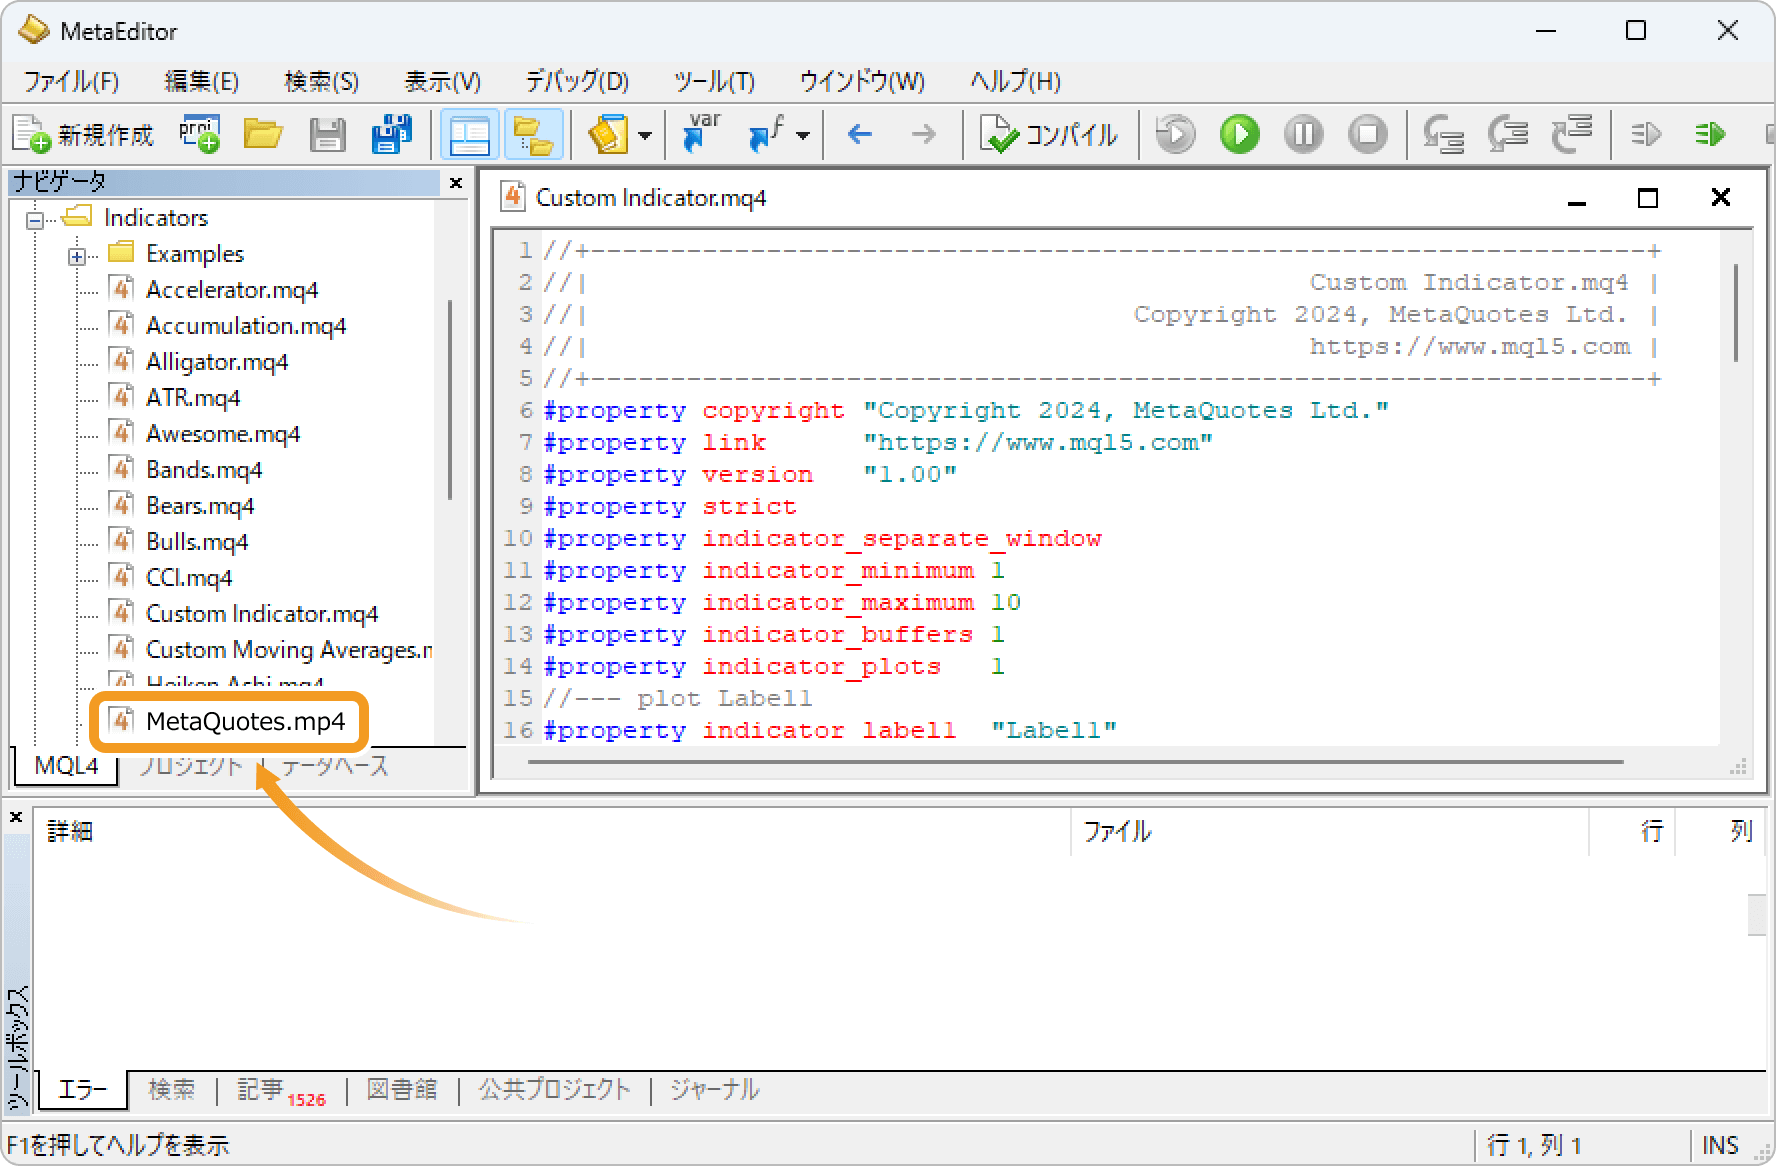The height and width of the screenshot is (1166, 1776).
Task: Click the code editor vertical scrollbar
Action: [x=1736, y=313]
